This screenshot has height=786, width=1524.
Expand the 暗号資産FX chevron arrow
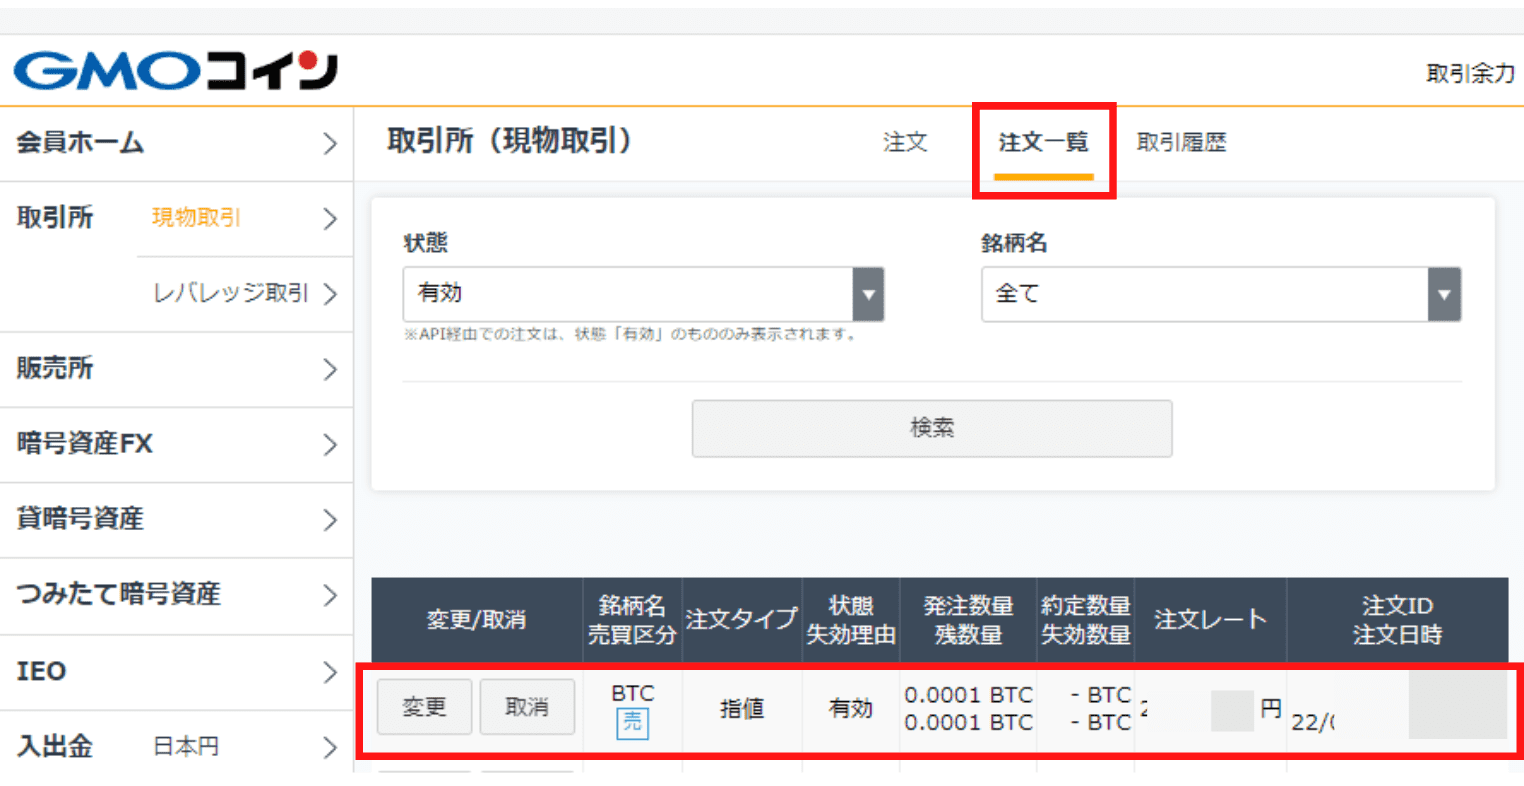point(330,445)
